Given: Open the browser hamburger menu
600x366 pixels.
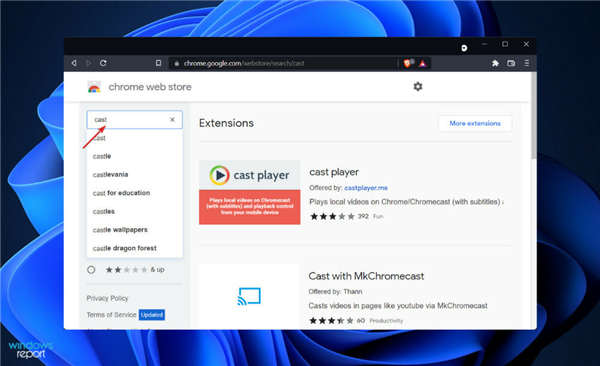Looking at the screenshot, I should [527, 63].
